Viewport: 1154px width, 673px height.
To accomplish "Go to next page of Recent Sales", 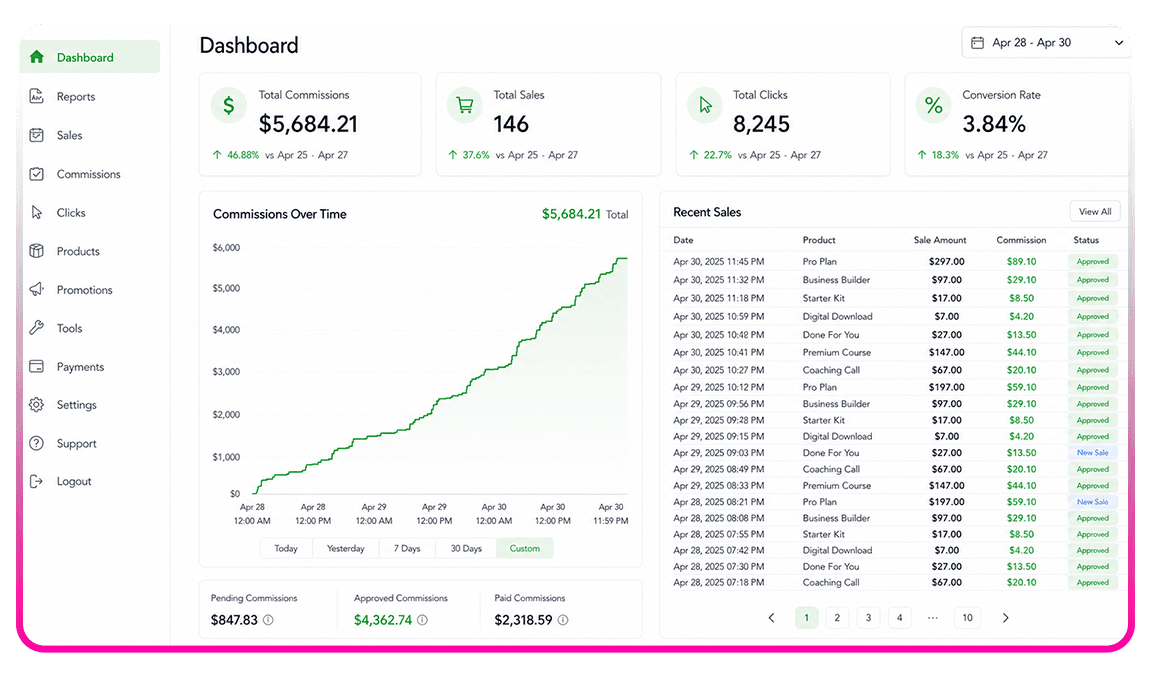I will pos(1005,618).
